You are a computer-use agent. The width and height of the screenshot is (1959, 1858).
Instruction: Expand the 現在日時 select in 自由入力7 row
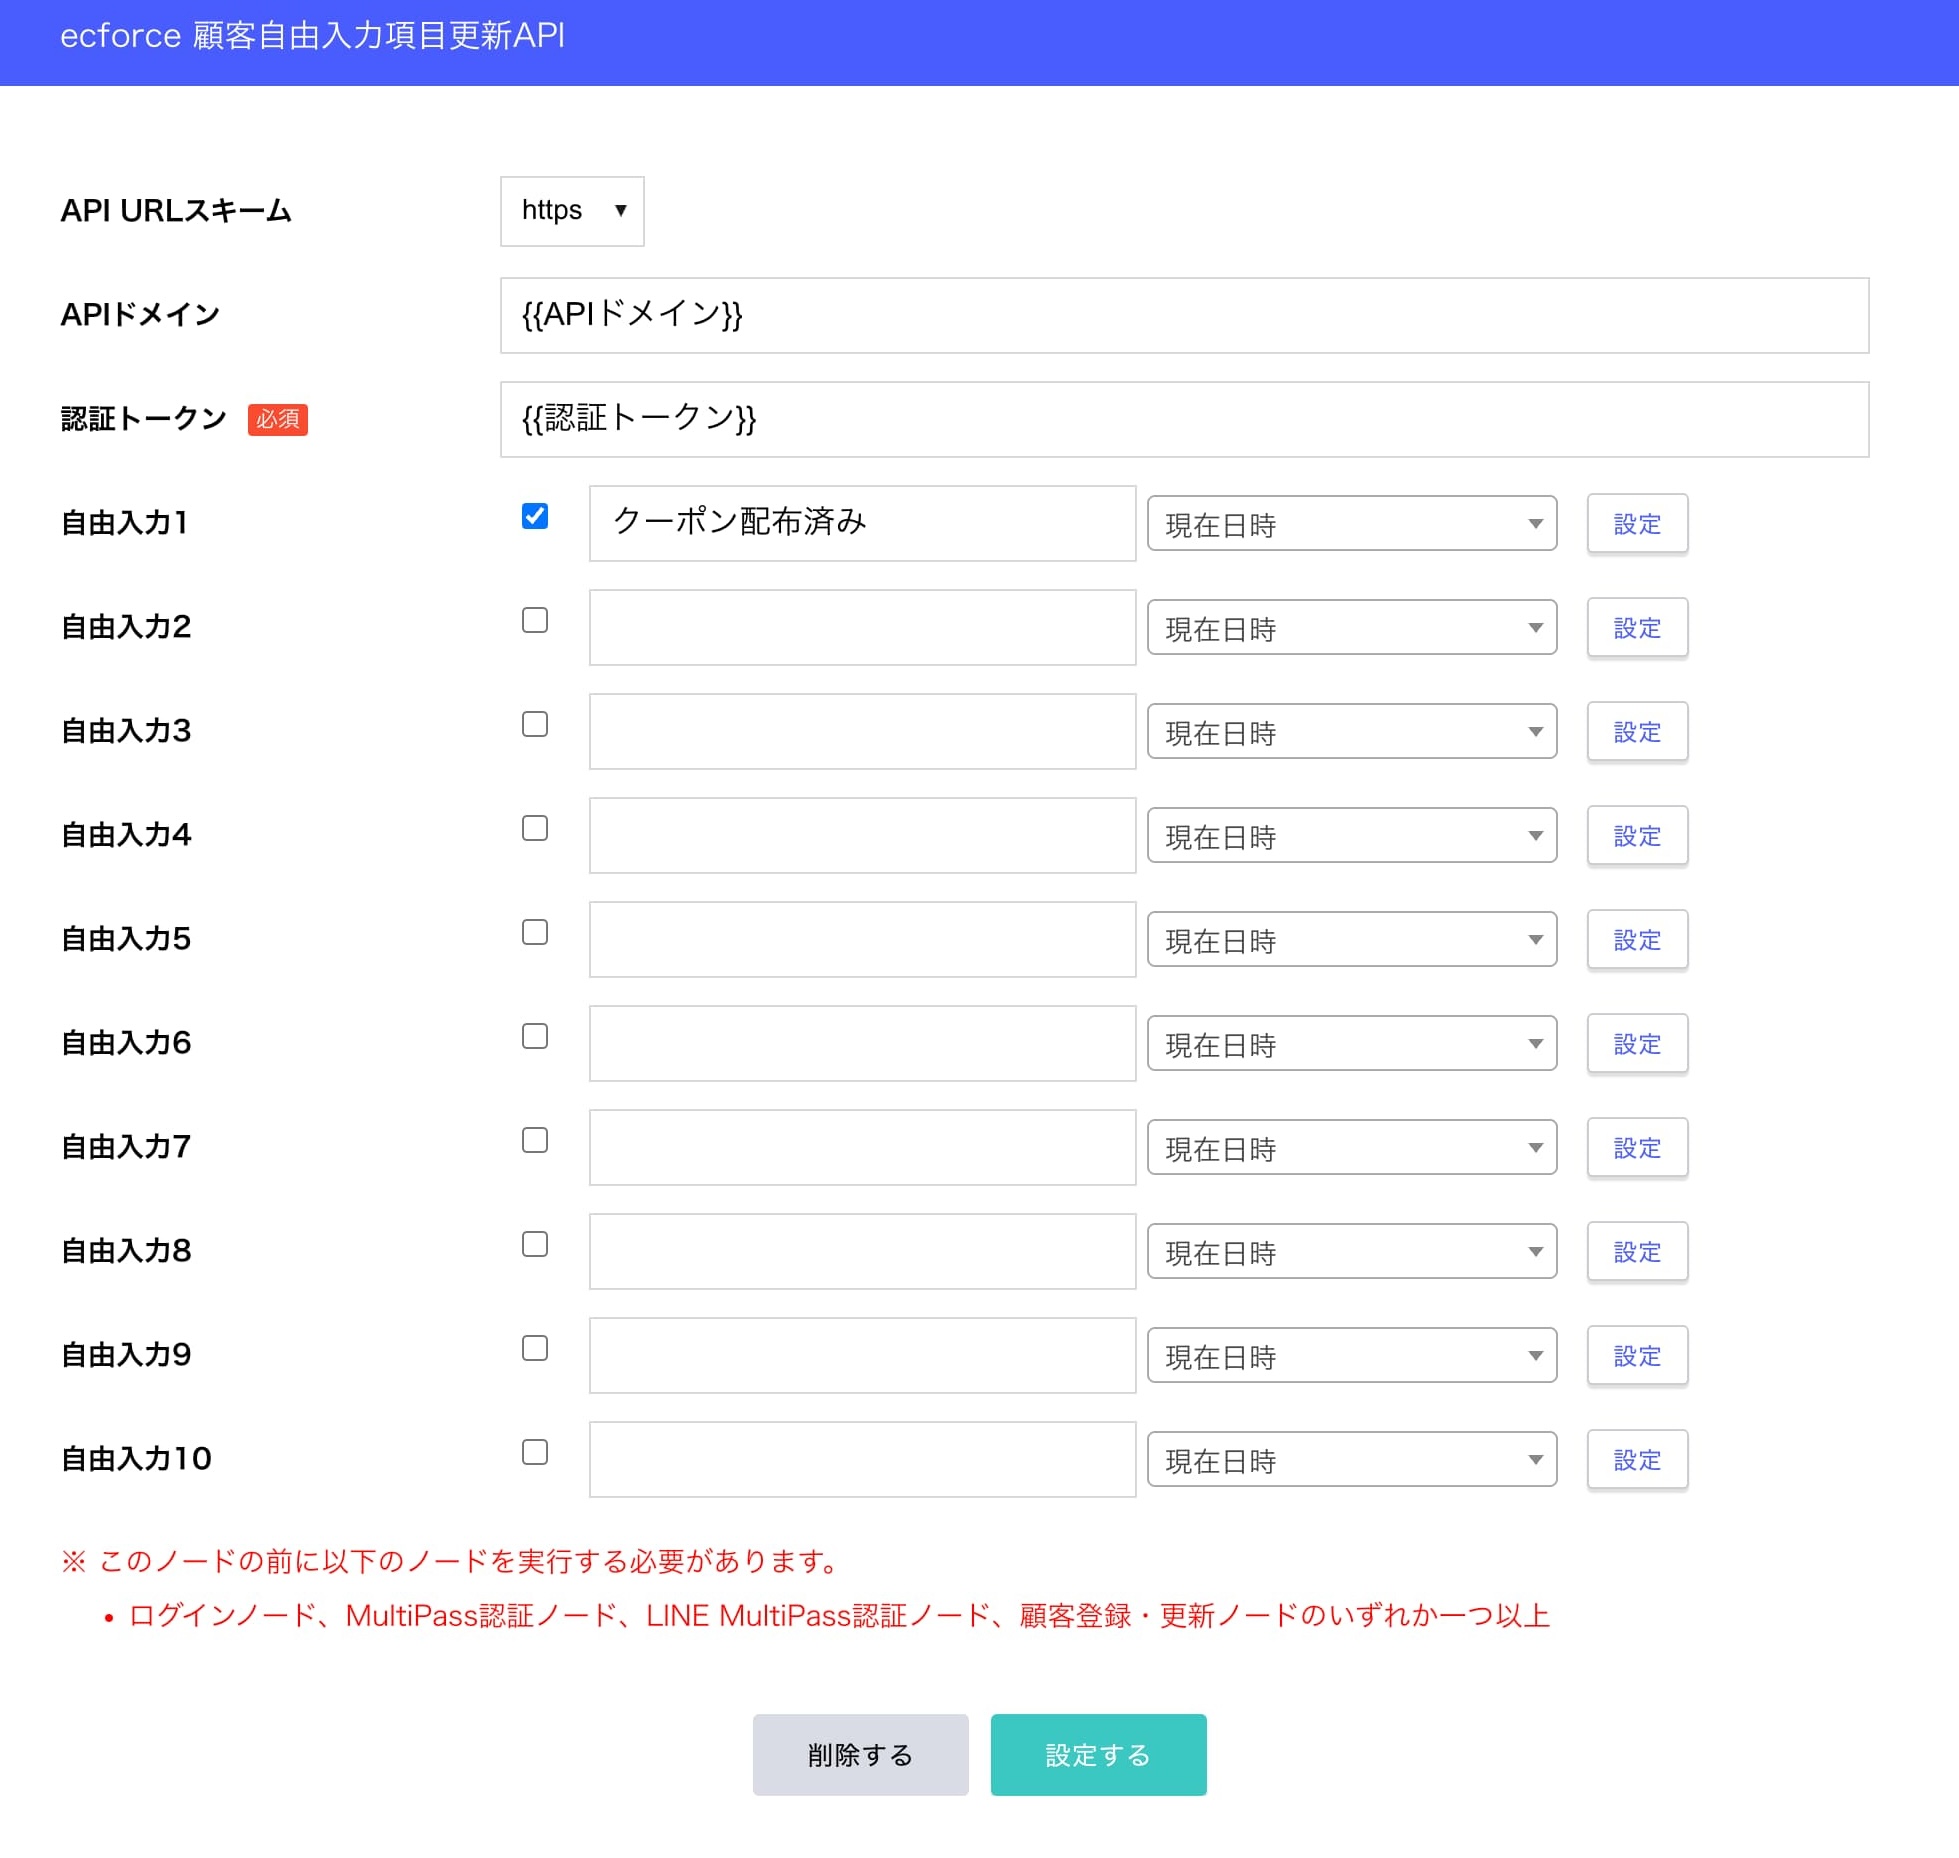tap(1352, 1147)
